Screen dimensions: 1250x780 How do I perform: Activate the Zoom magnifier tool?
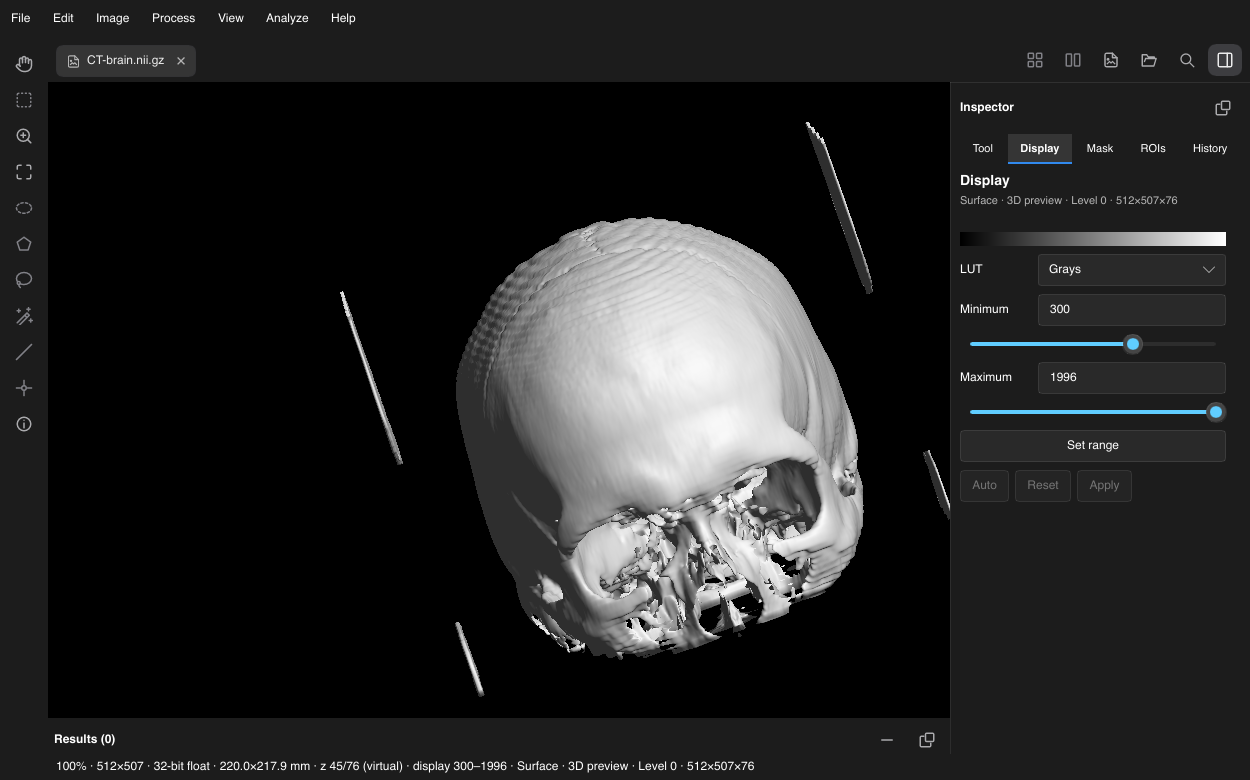[x=24, y=136]
